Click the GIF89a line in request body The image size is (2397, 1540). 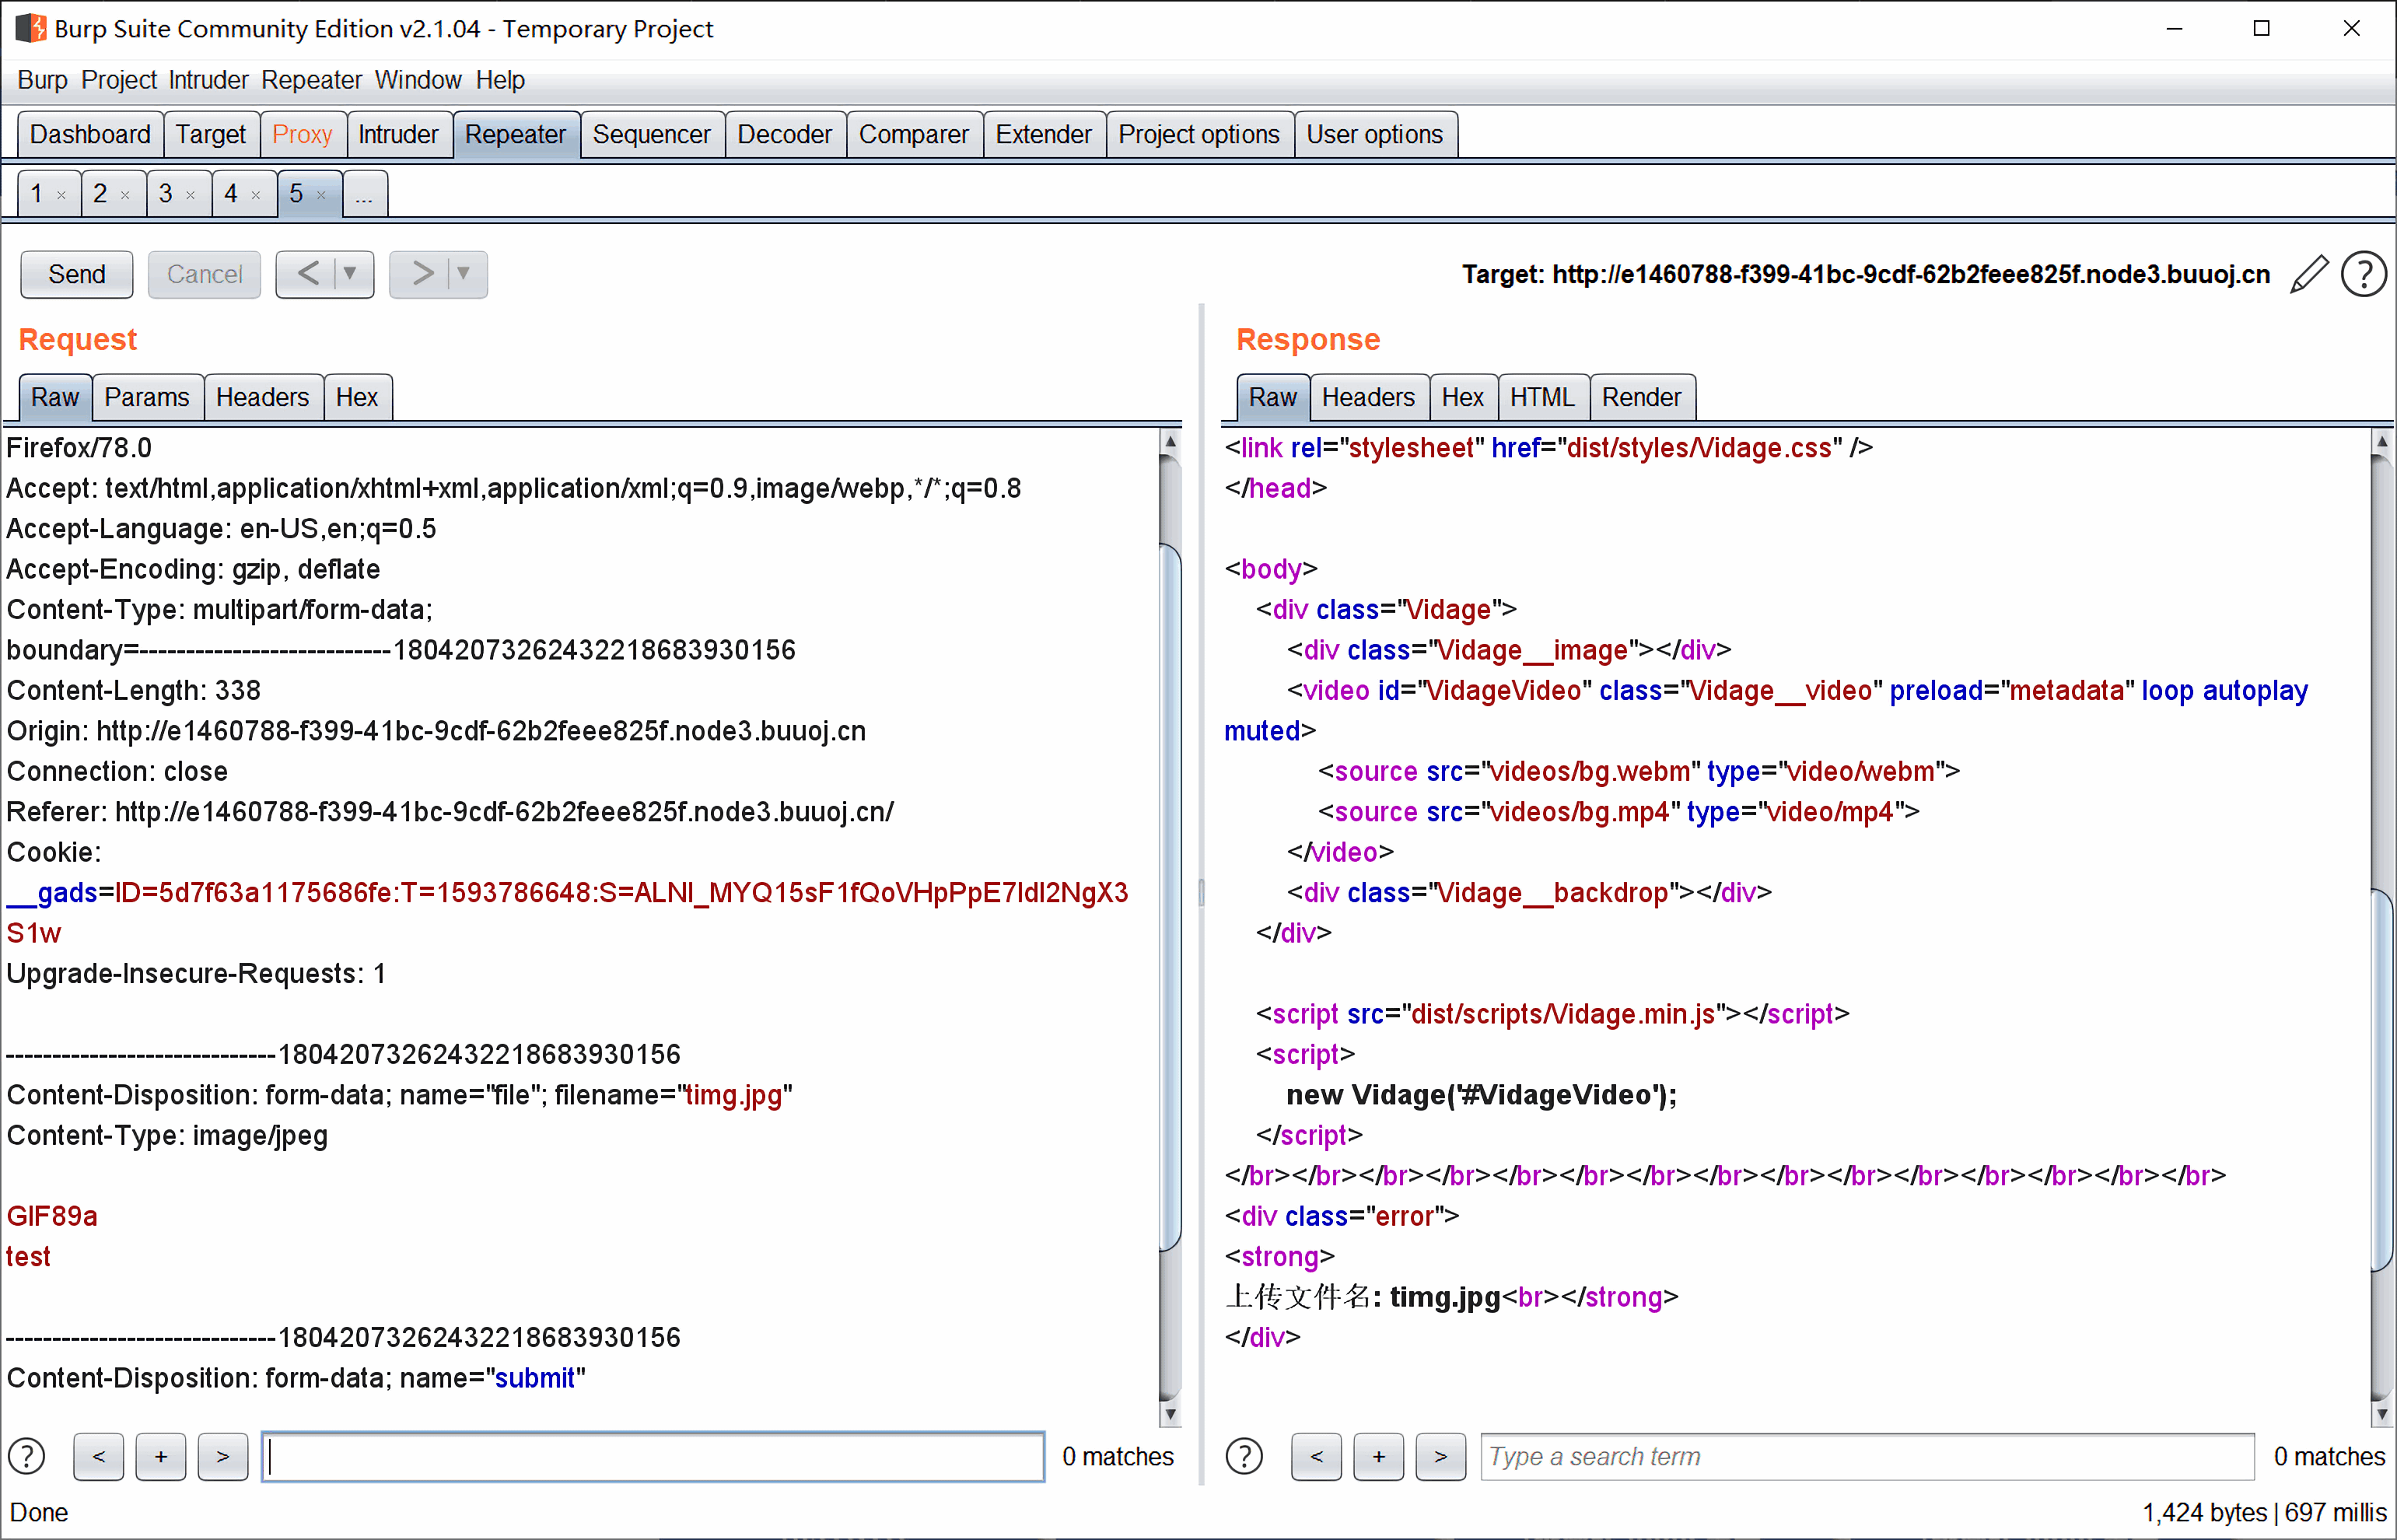point(52,1216)
